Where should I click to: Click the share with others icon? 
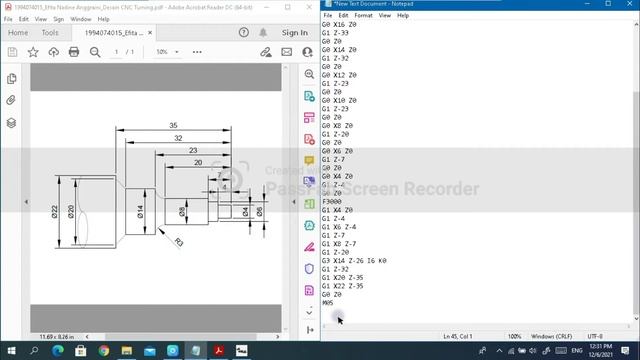coord(307,52)
